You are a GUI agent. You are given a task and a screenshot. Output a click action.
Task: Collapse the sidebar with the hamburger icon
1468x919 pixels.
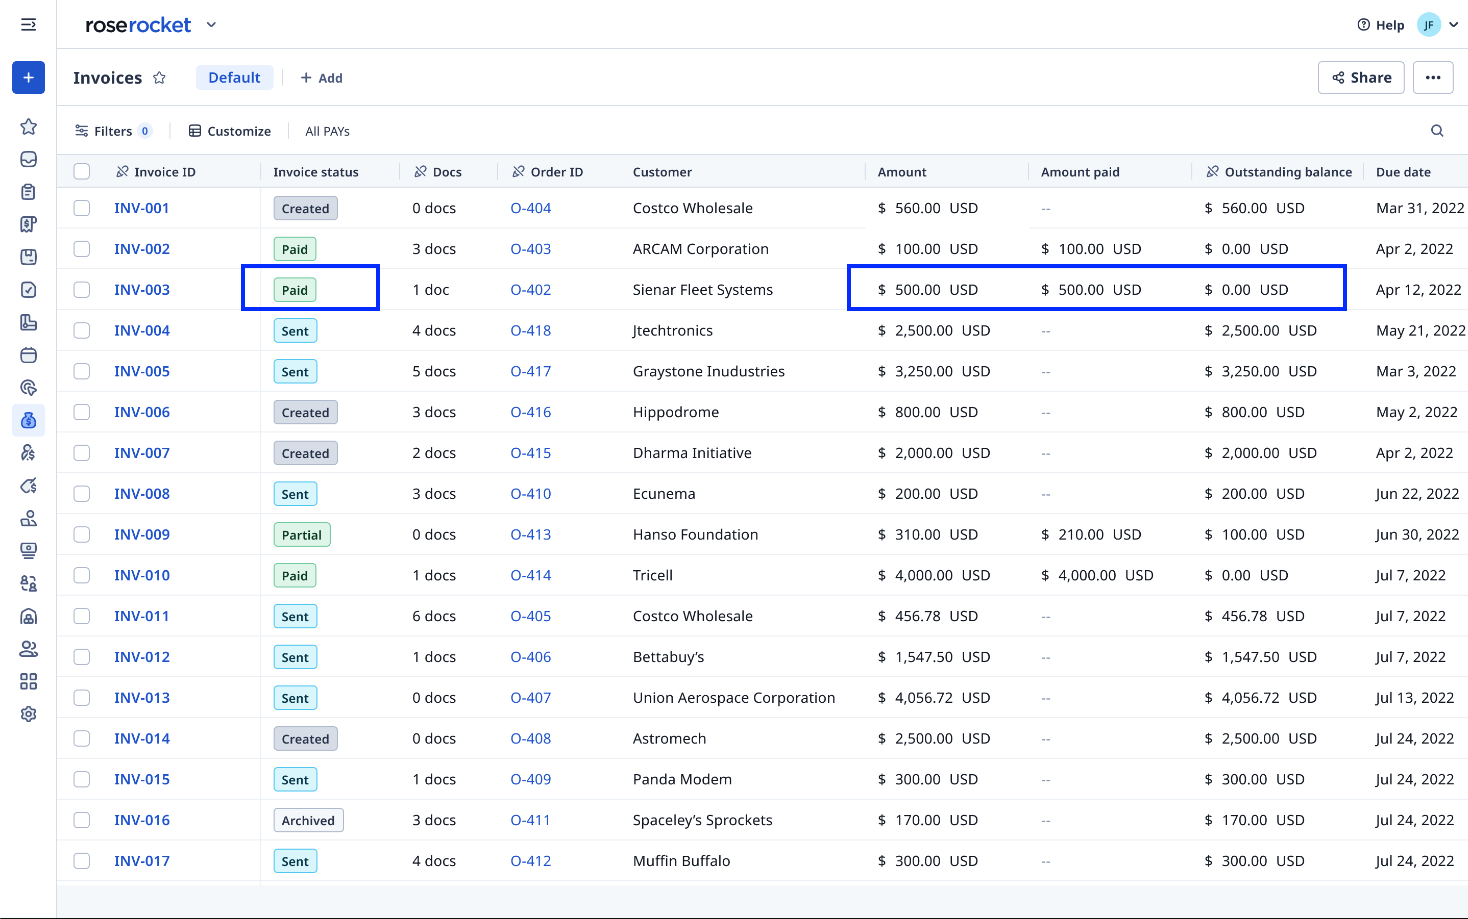[28, 24]
